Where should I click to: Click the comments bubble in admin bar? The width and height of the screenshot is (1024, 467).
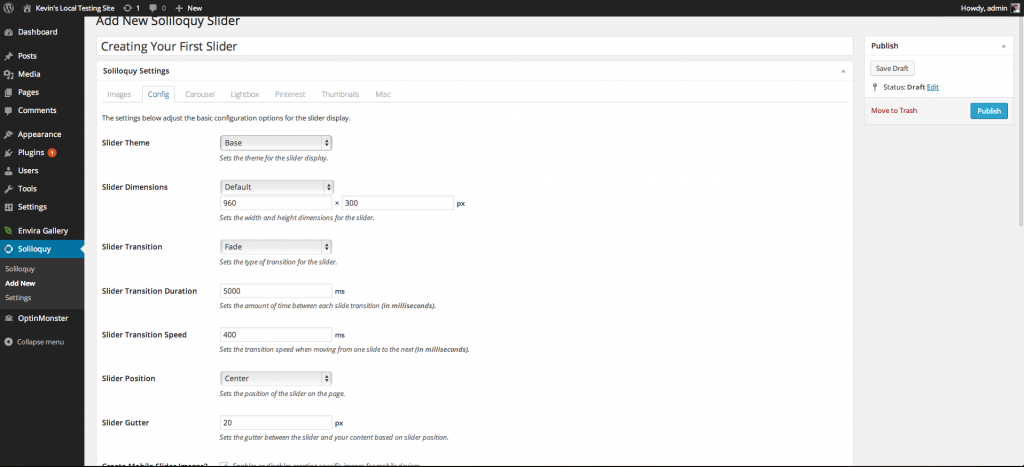pyautogui.click(x=152, y=7)
